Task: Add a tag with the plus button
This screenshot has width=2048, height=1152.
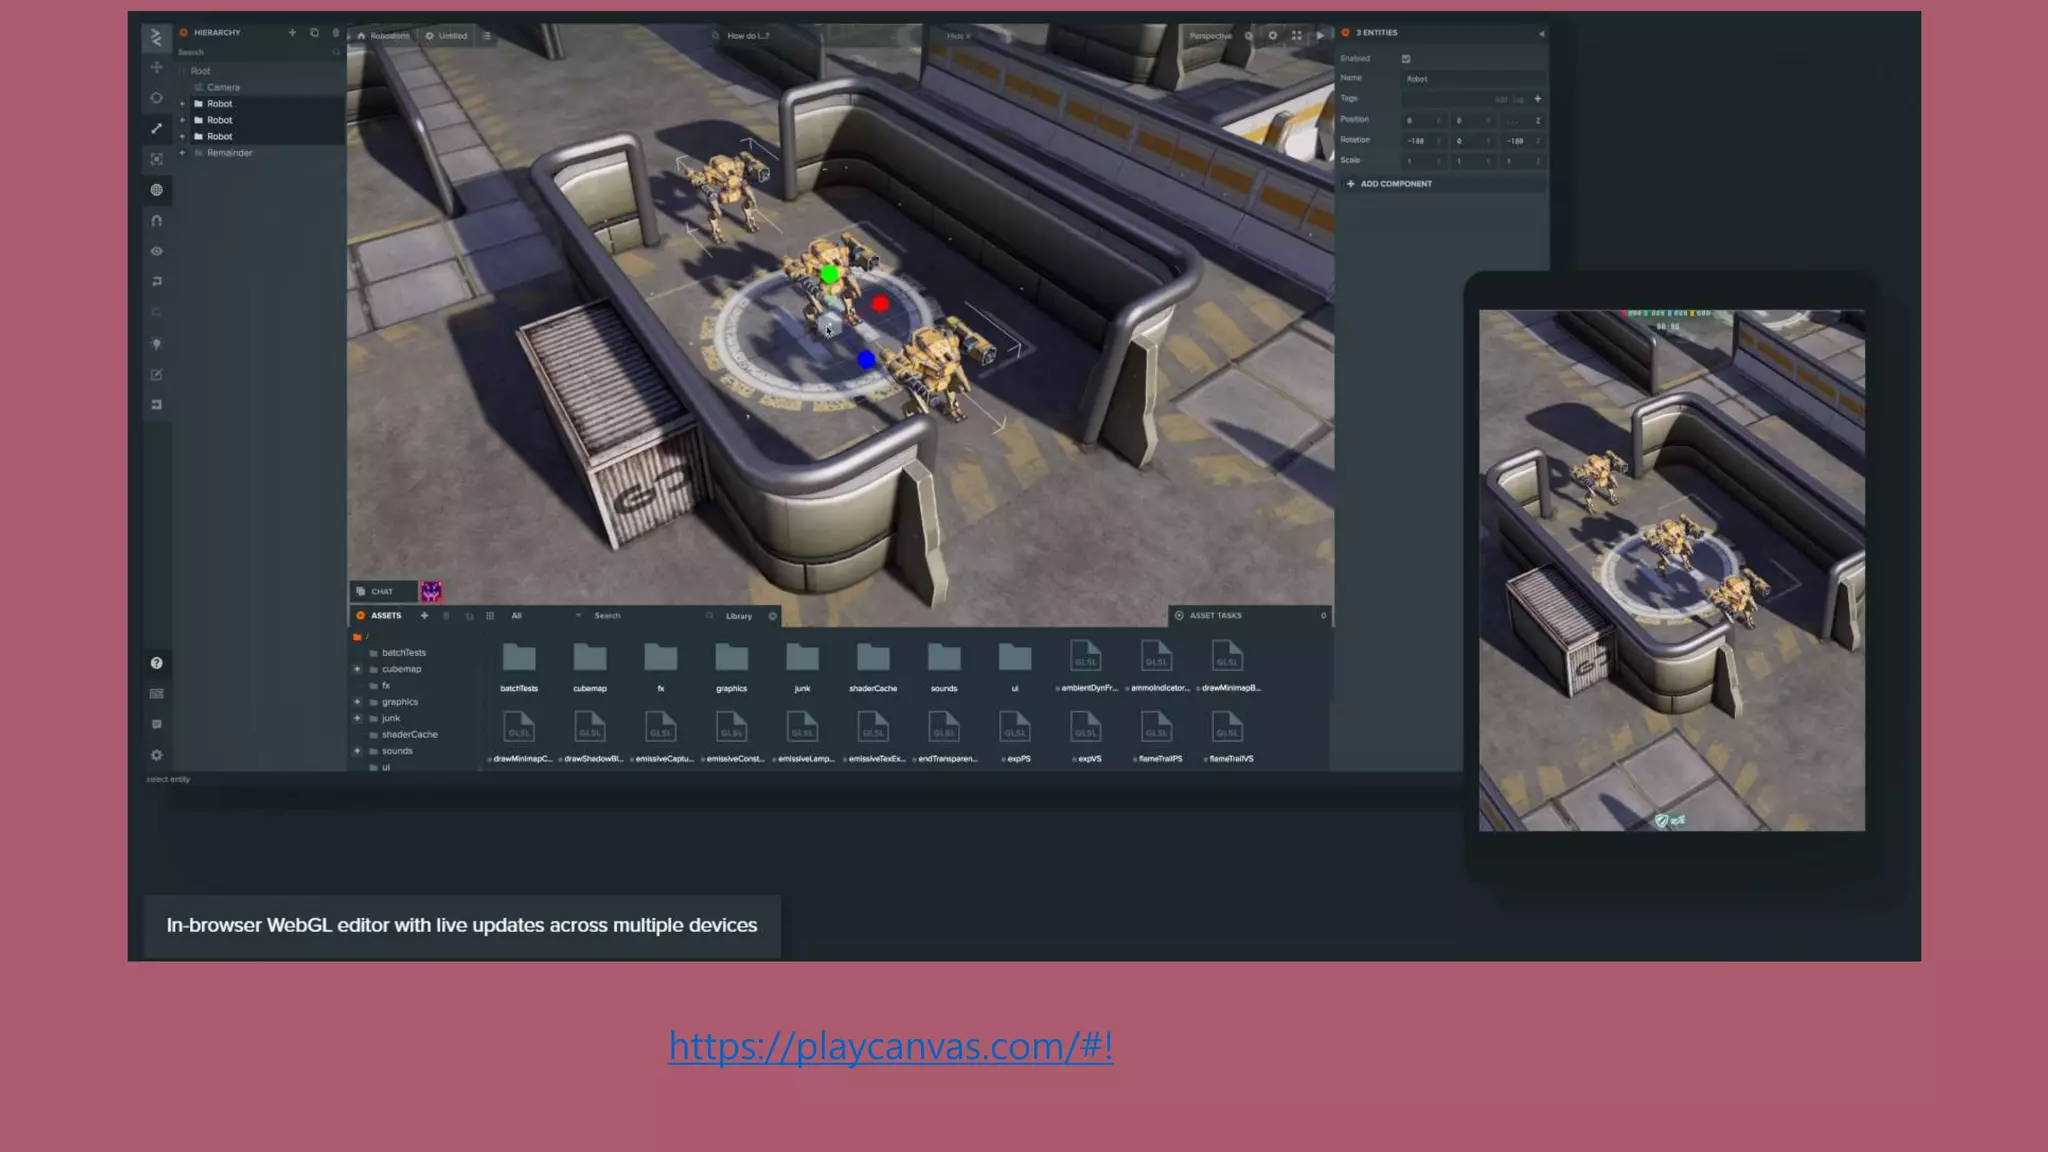Action: pyautogui.click(x=1537, y=99)
